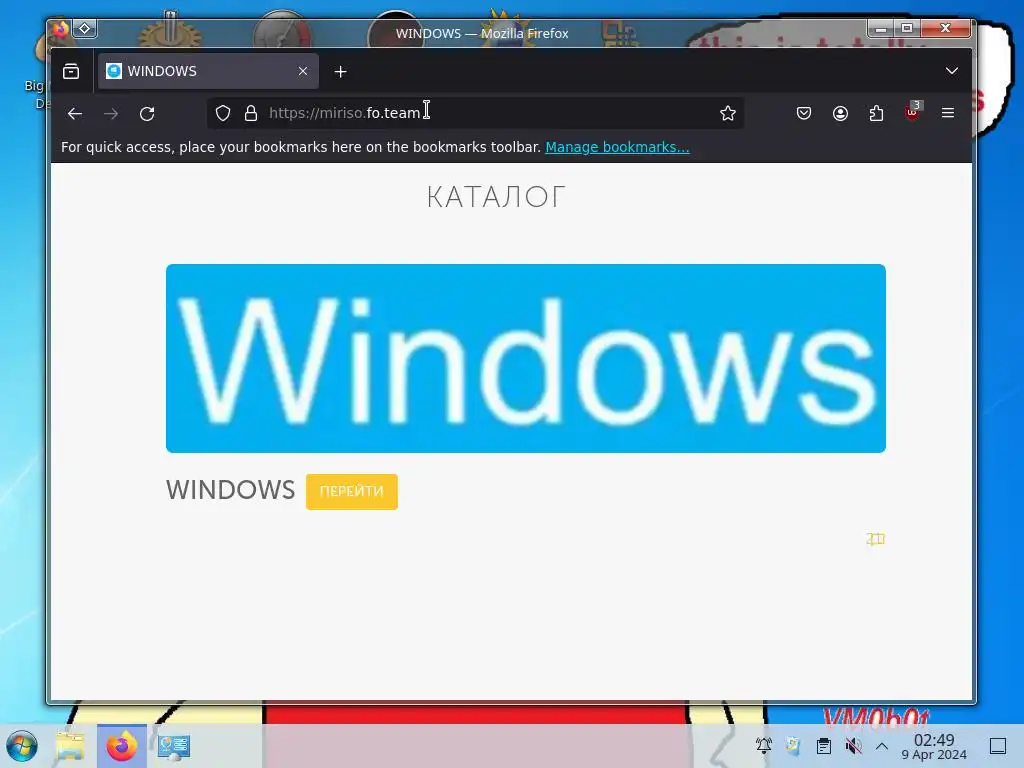Click the Firefox taskbar button
Viewport: 1024px width, 768px height.
[122, 746]
